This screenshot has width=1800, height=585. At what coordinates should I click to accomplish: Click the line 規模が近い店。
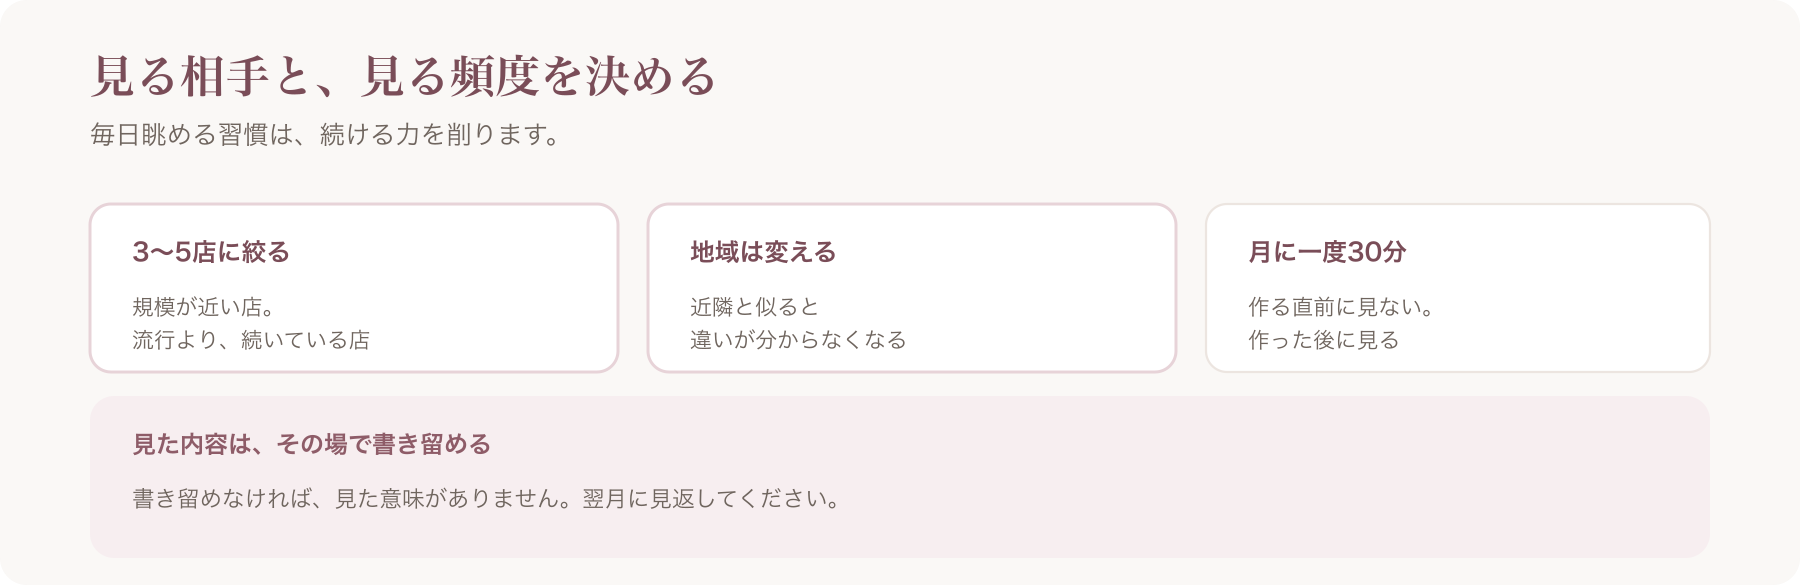pos(204,307)
